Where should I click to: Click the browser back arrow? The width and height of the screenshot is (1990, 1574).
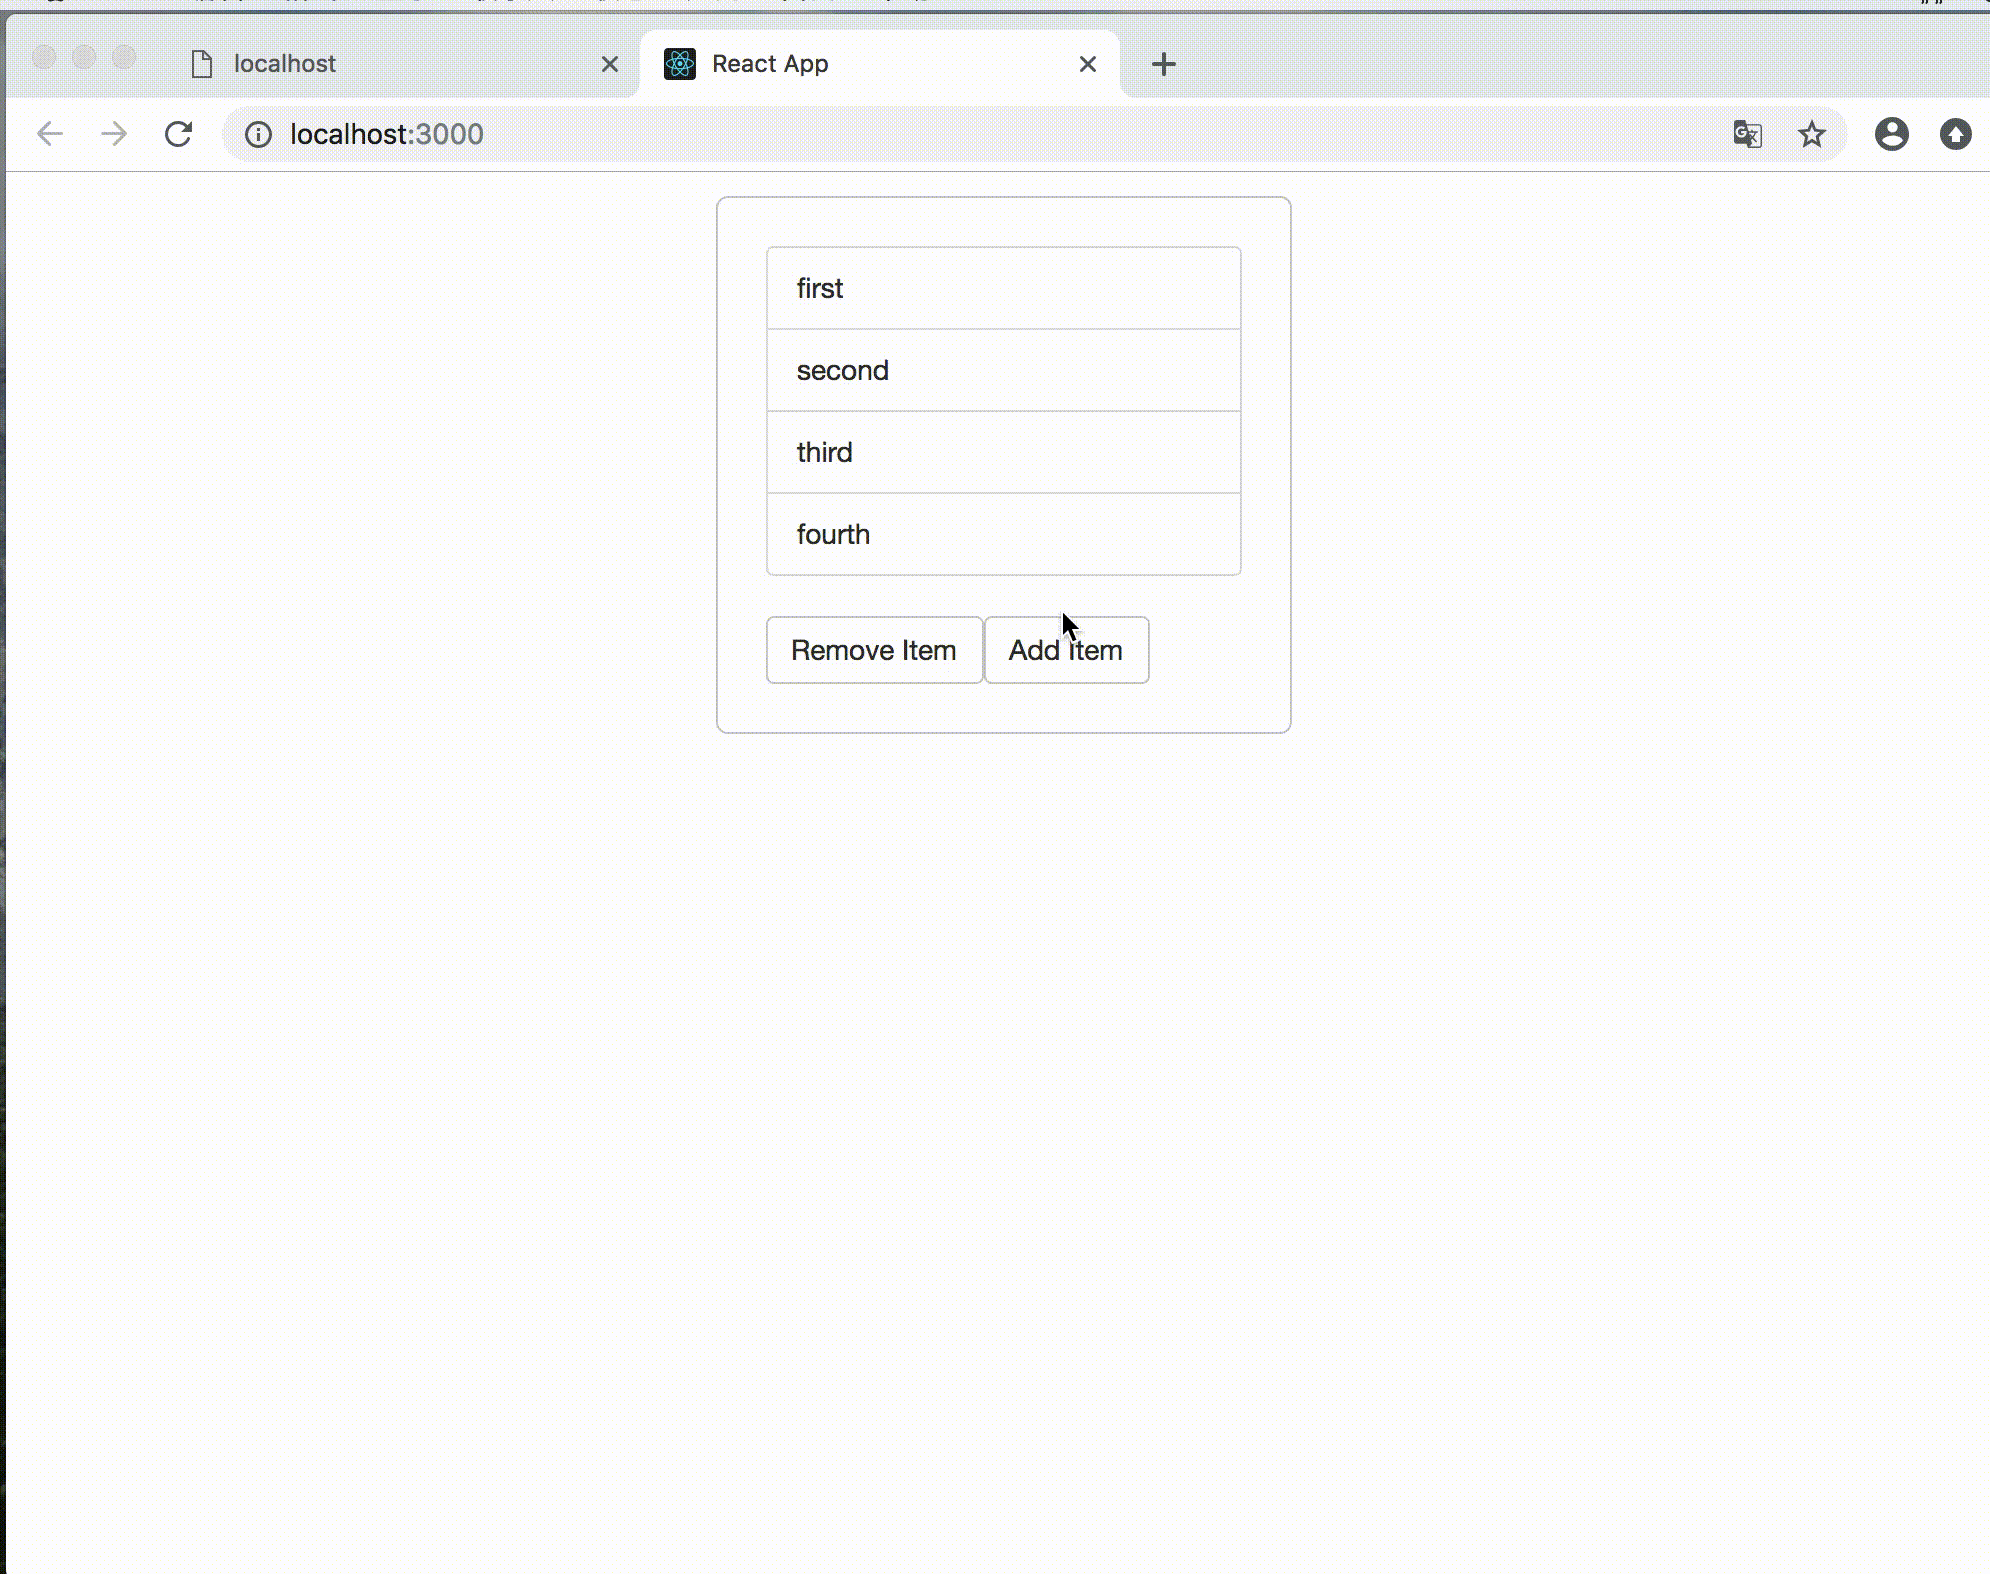click(x=50, y=134)
